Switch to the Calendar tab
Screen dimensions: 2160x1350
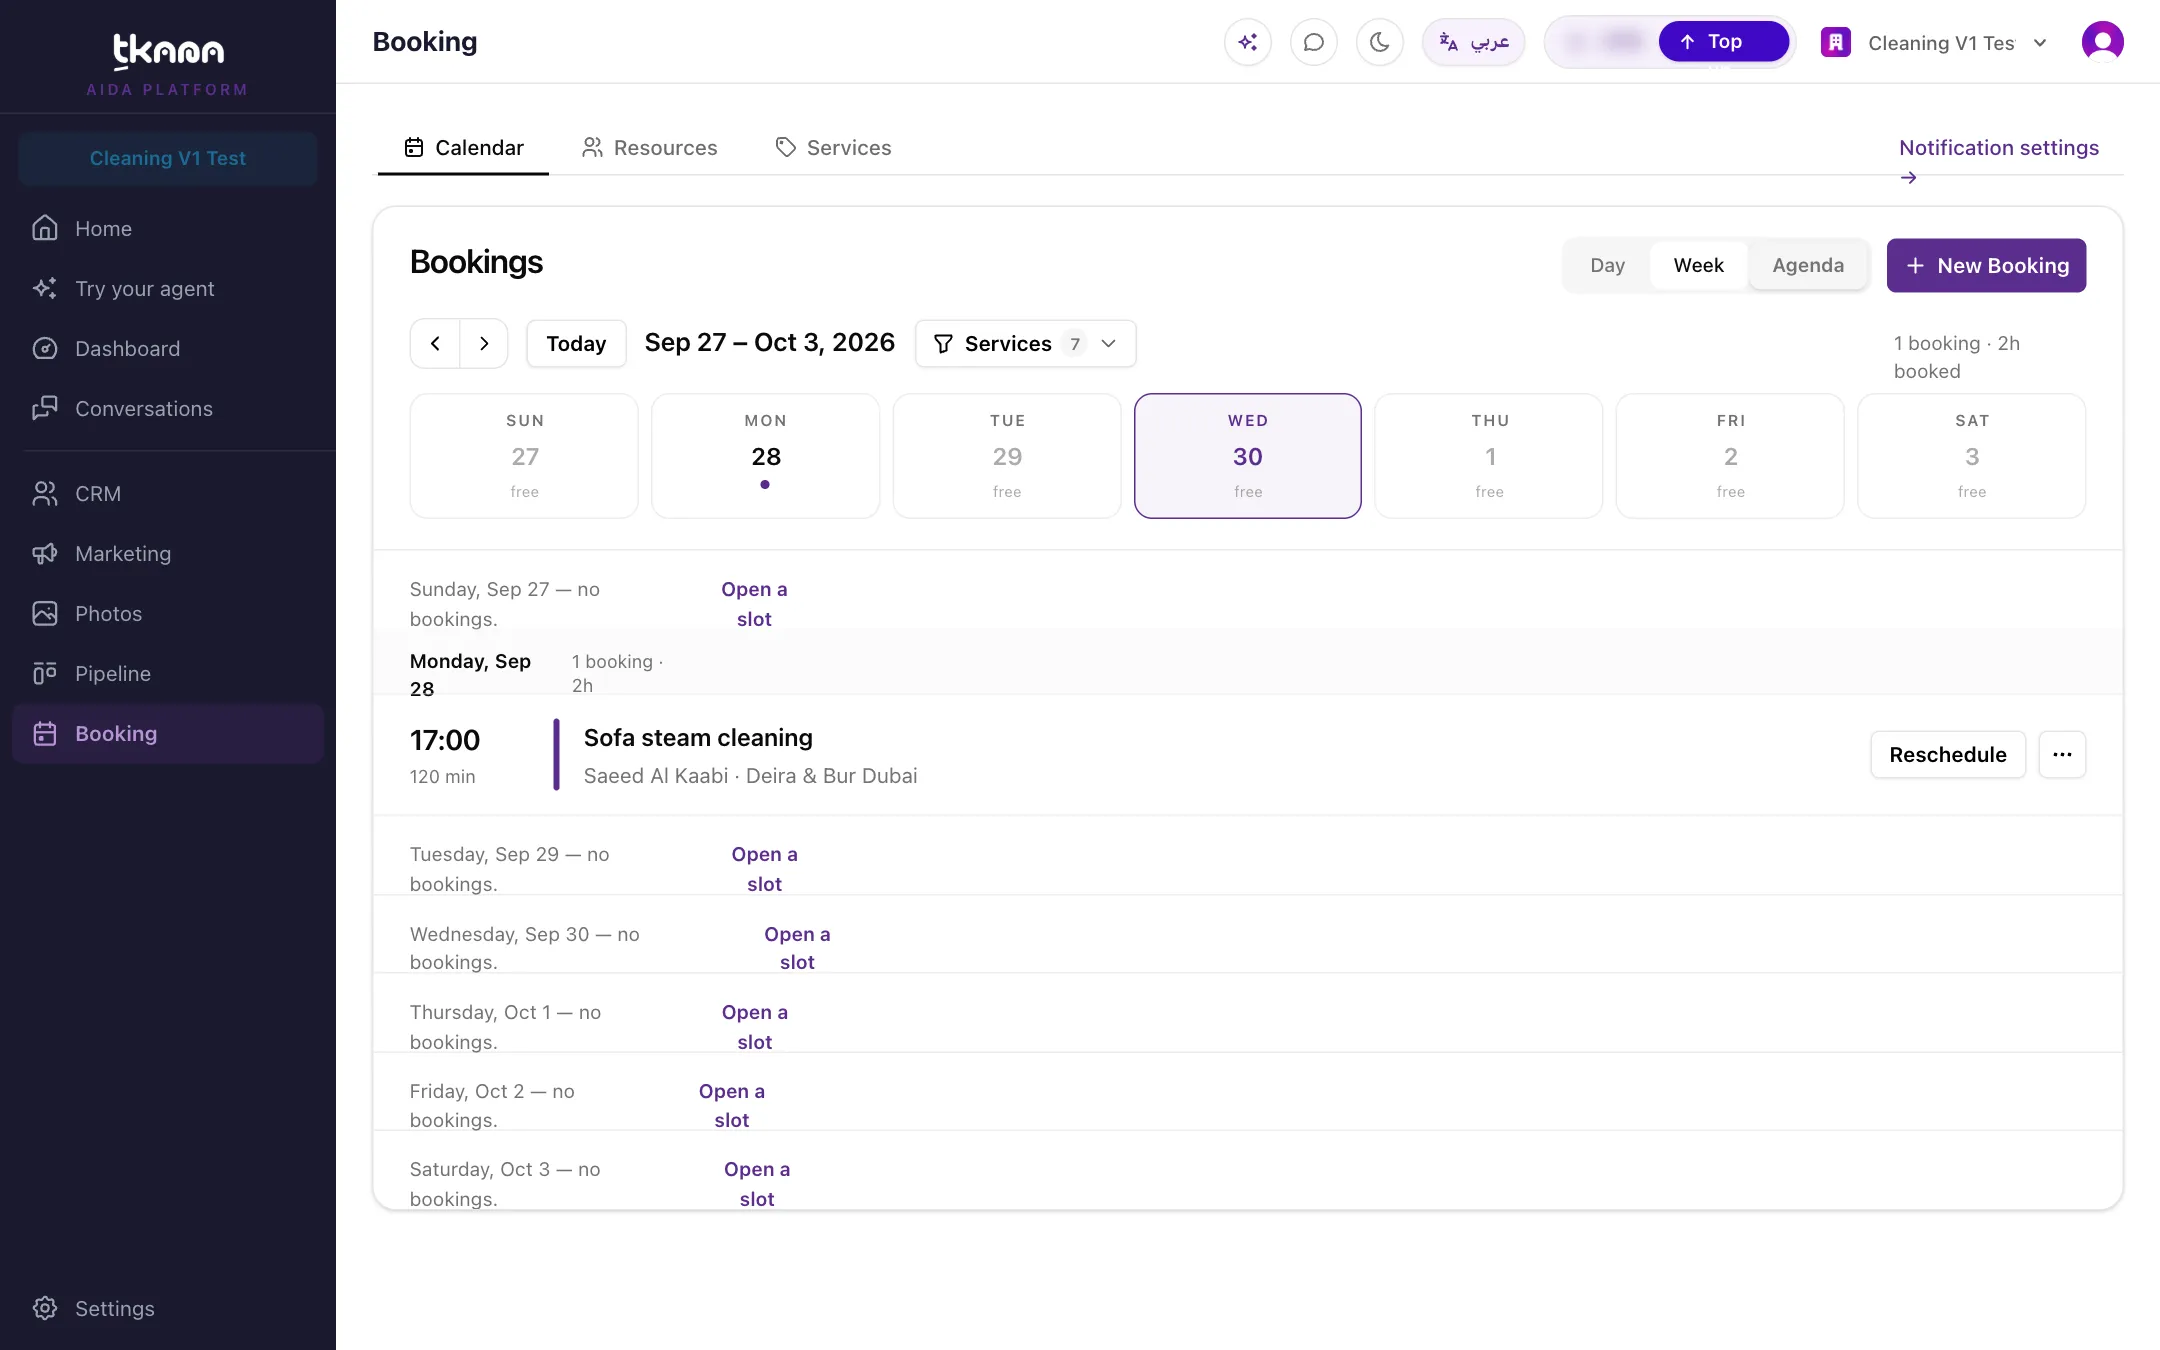tap(463, 148)
